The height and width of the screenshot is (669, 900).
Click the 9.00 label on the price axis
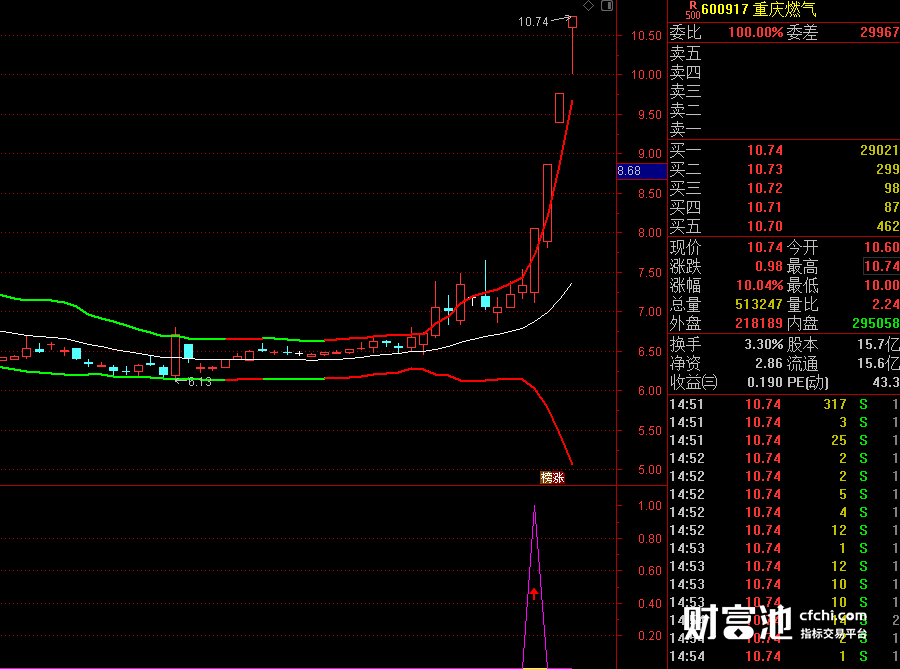(x=650, y=154)
